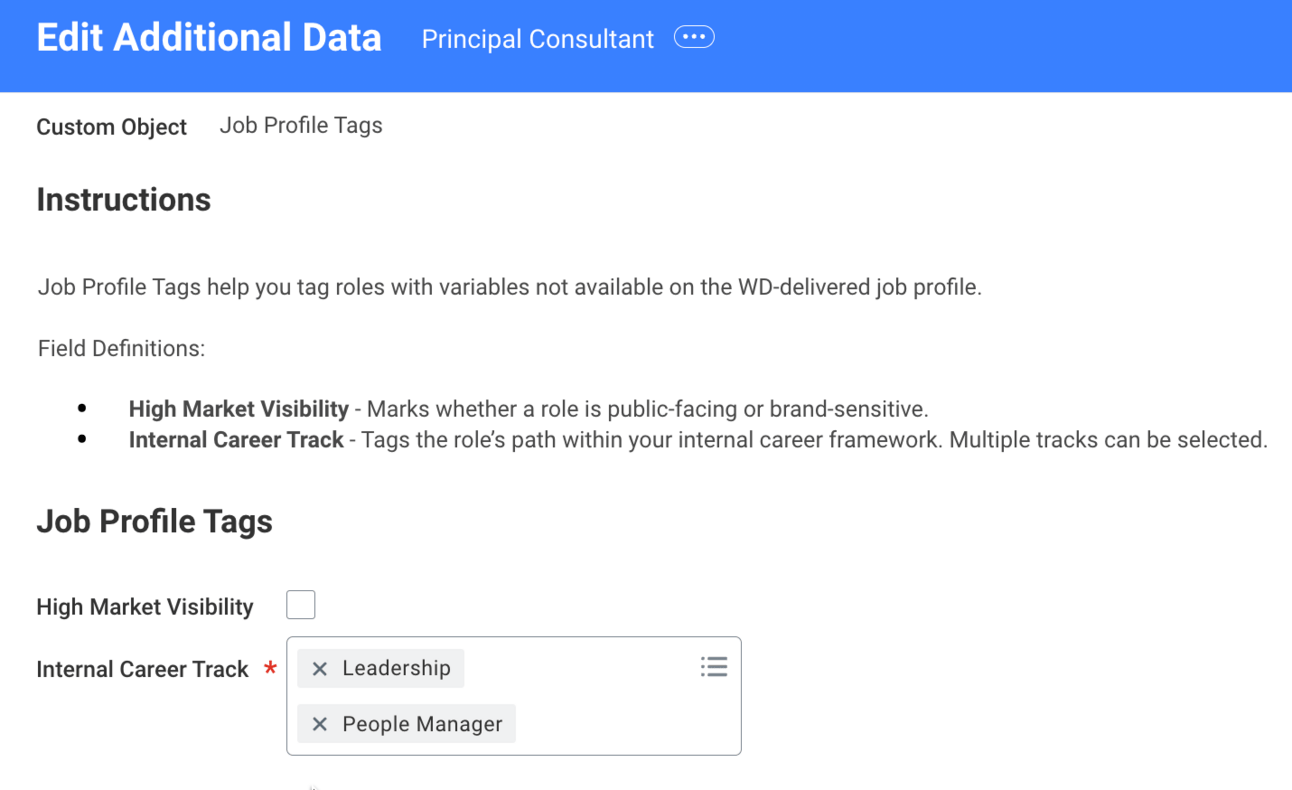
Task: Click the bold High Market Visibility definition term
Action: coord(238,409)
